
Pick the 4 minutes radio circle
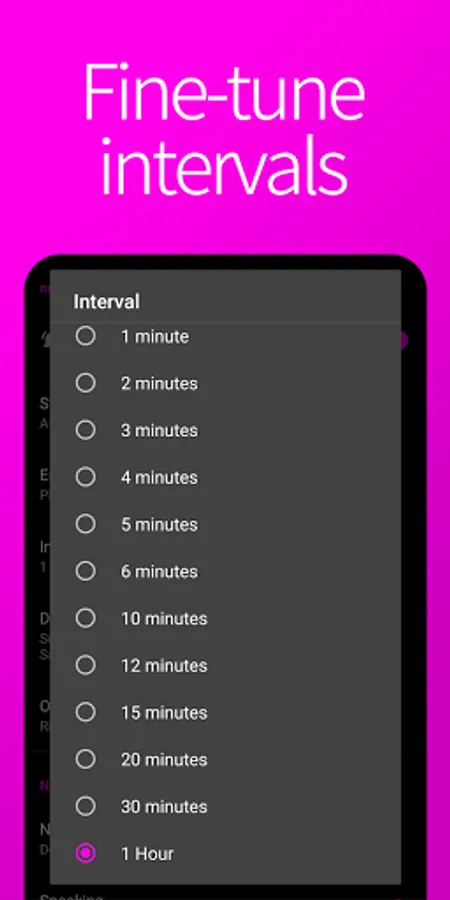click(86, 477)
